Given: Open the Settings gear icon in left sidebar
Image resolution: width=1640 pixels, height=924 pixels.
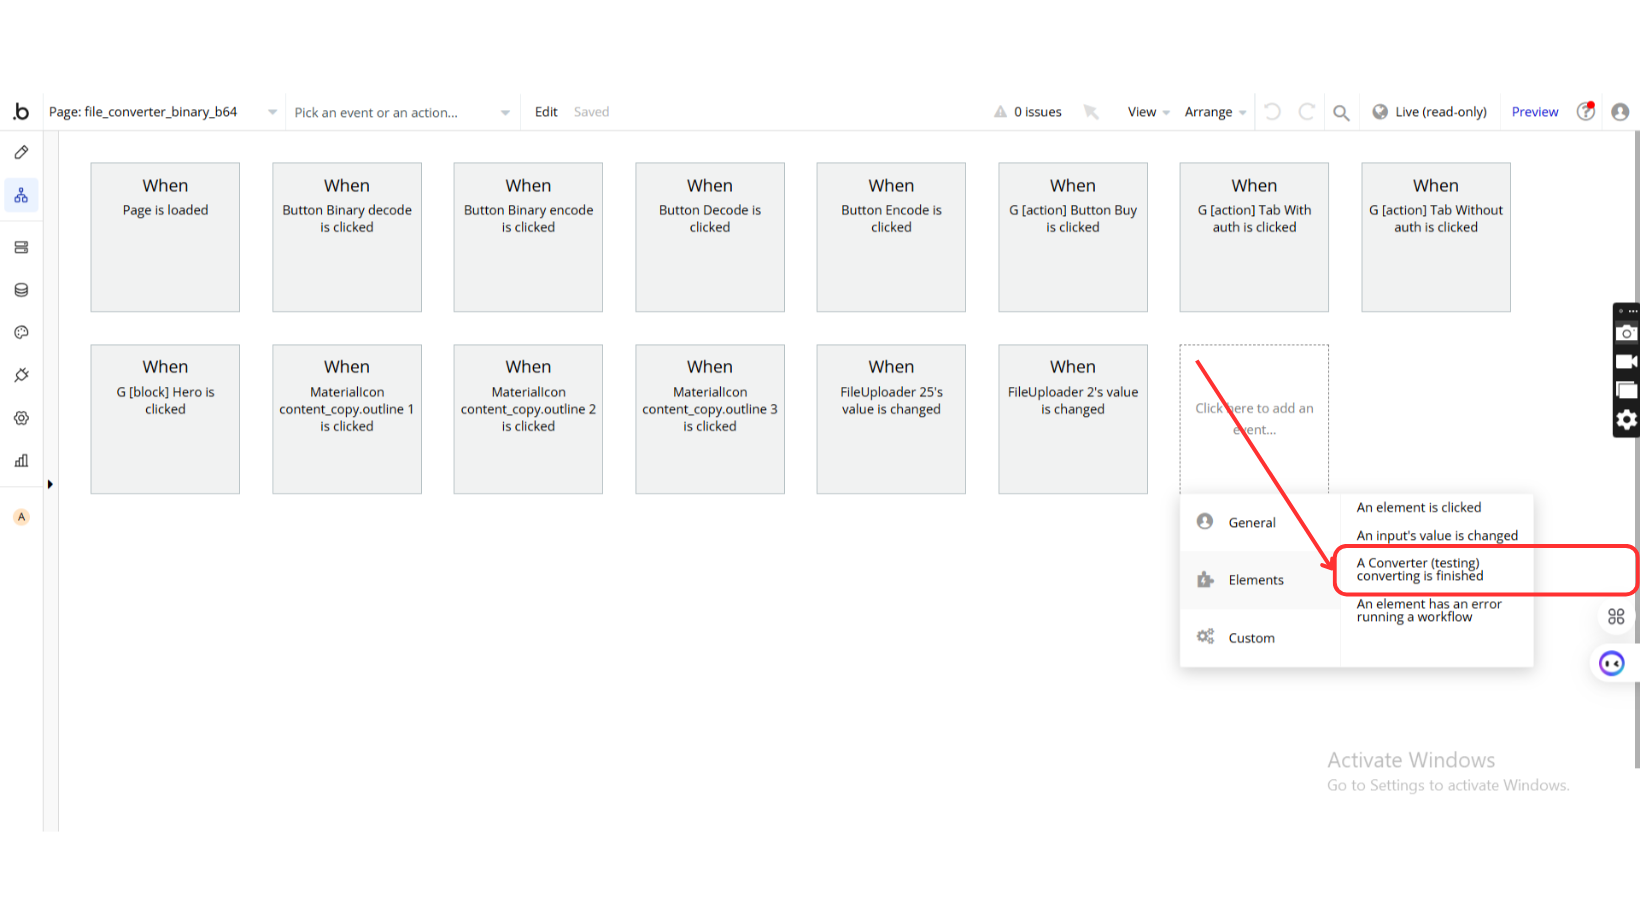Looking at the screenshot, I should tap(21, 418).
